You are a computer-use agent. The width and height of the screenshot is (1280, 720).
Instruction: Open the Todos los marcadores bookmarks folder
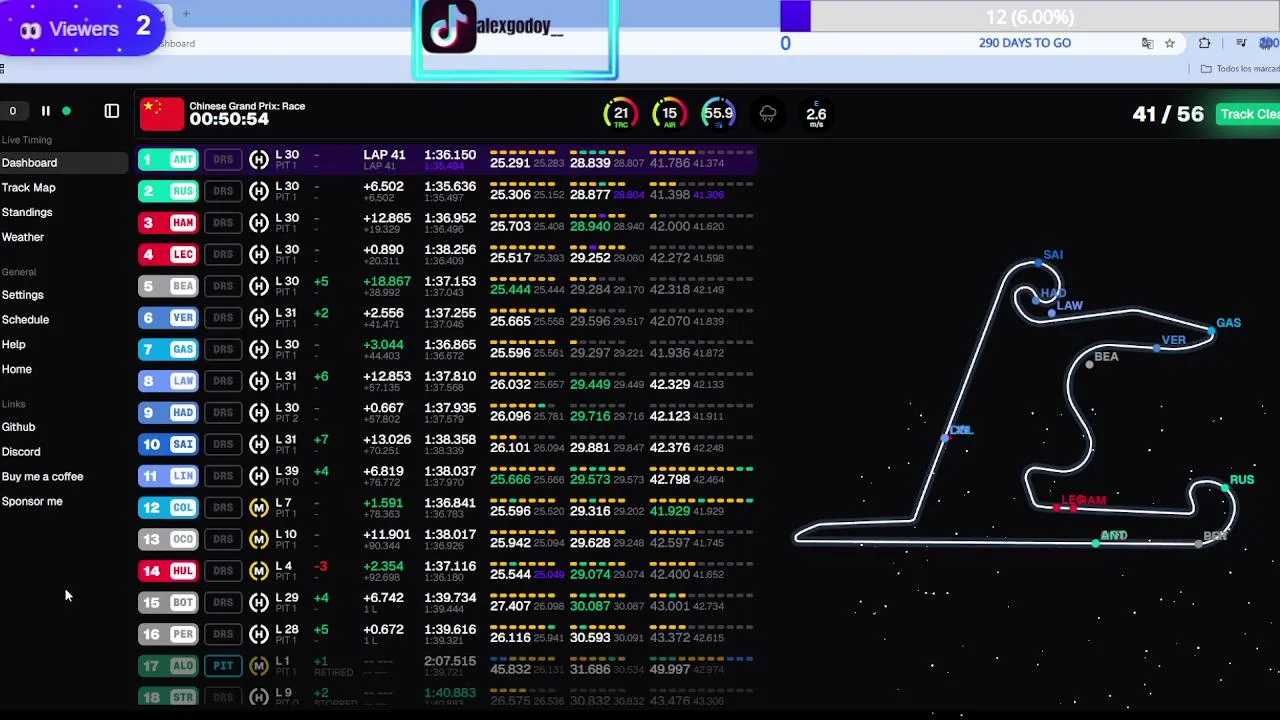(x=1239, y=69)
